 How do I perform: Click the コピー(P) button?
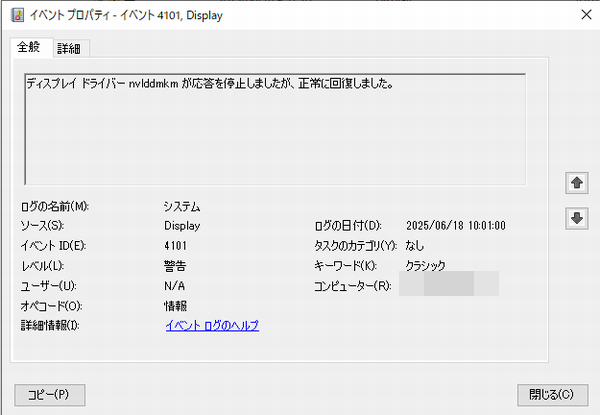tap(50, 395)
